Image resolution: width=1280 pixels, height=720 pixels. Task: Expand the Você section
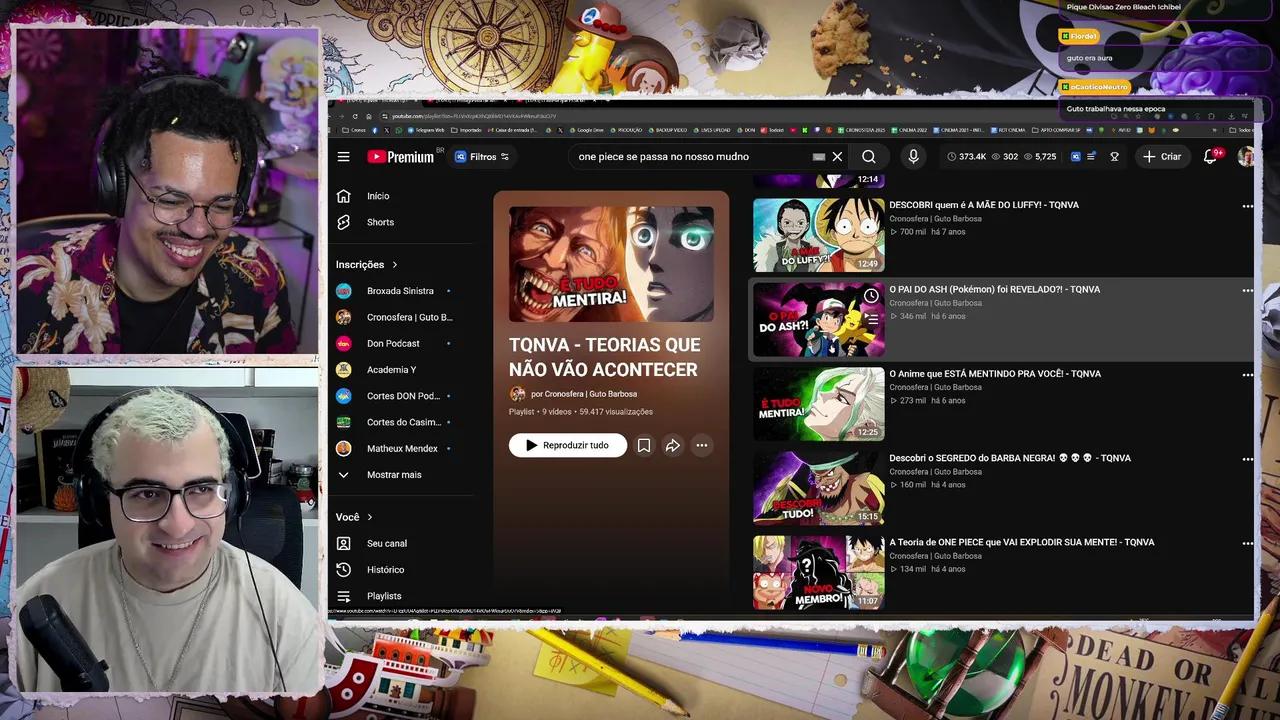(x=355, y=517)
